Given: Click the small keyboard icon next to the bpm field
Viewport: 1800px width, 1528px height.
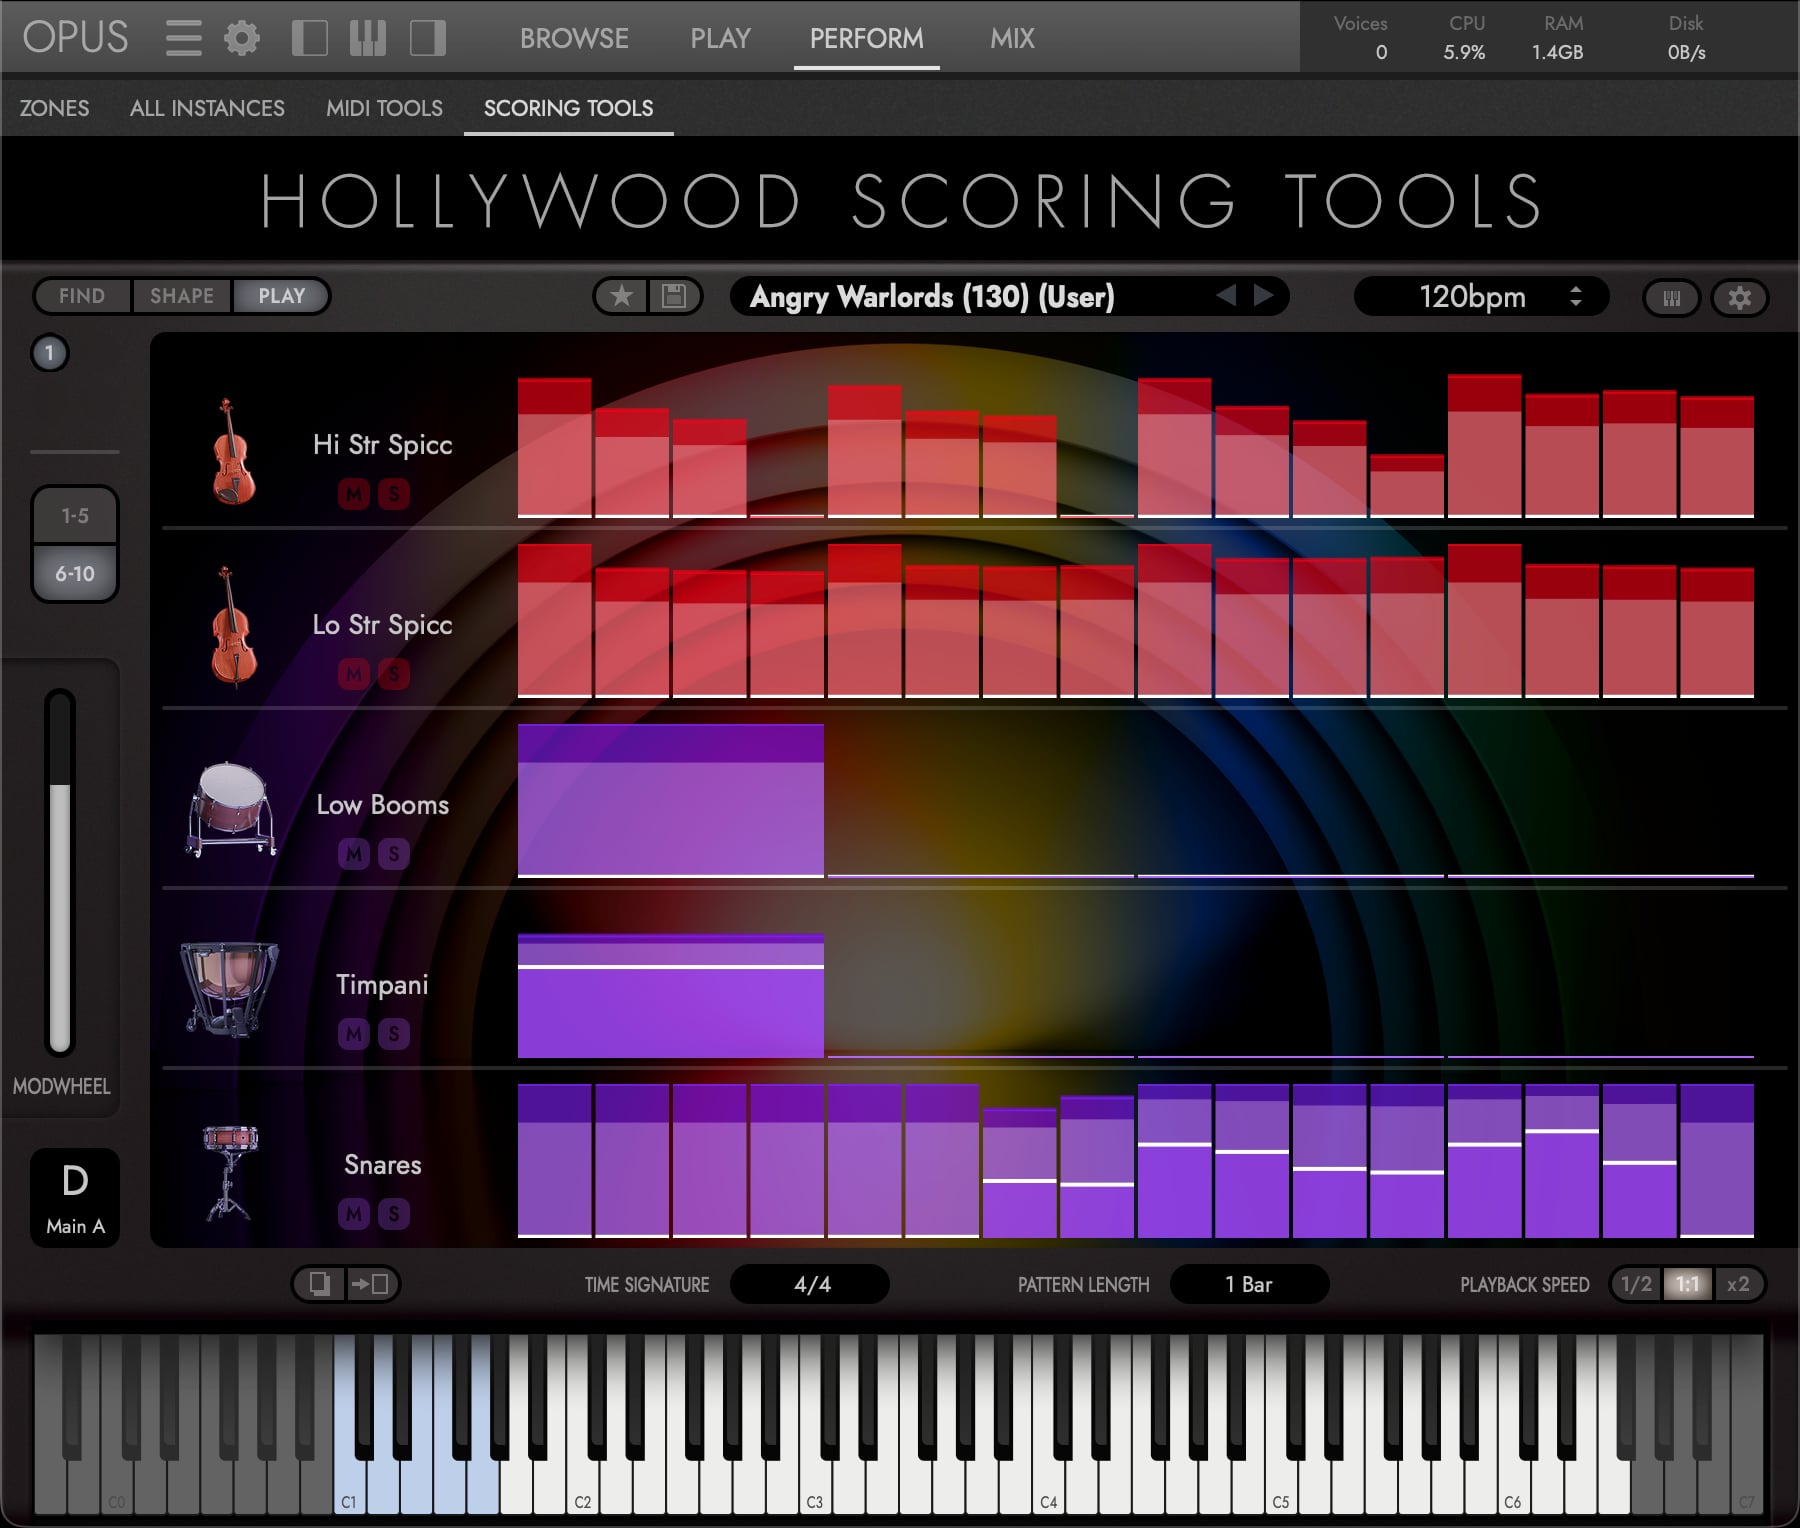Looking at the screenshot, I should (x=1671, y=298).
